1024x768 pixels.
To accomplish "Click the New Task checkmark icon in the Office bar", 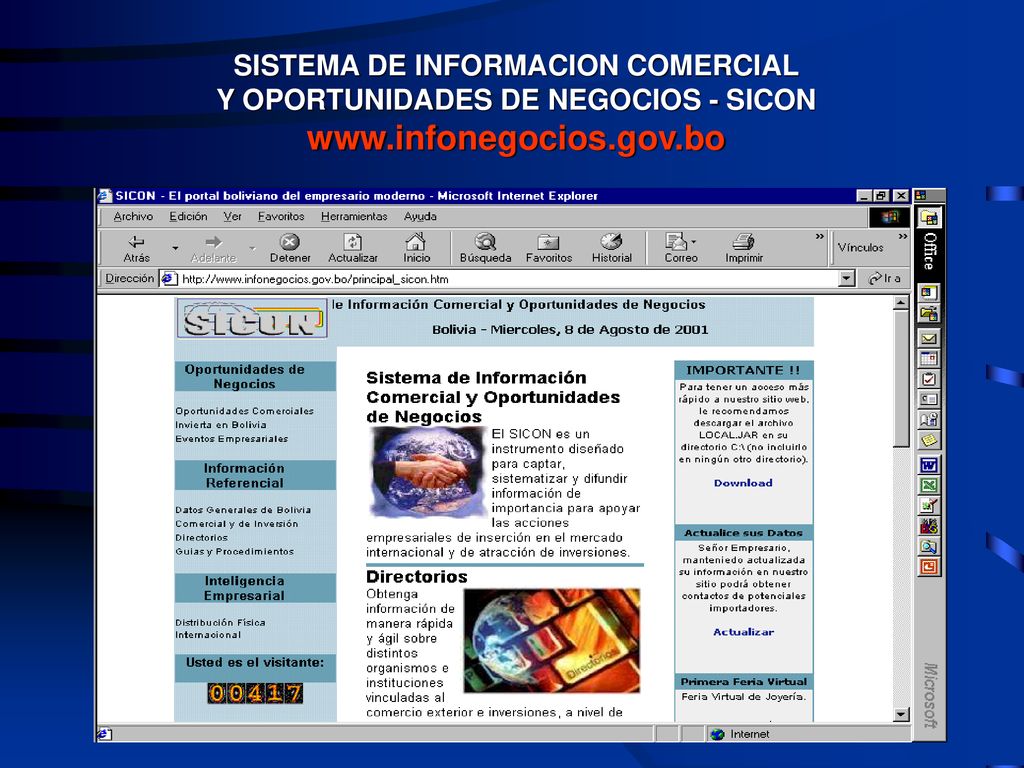I will (929, 379).
